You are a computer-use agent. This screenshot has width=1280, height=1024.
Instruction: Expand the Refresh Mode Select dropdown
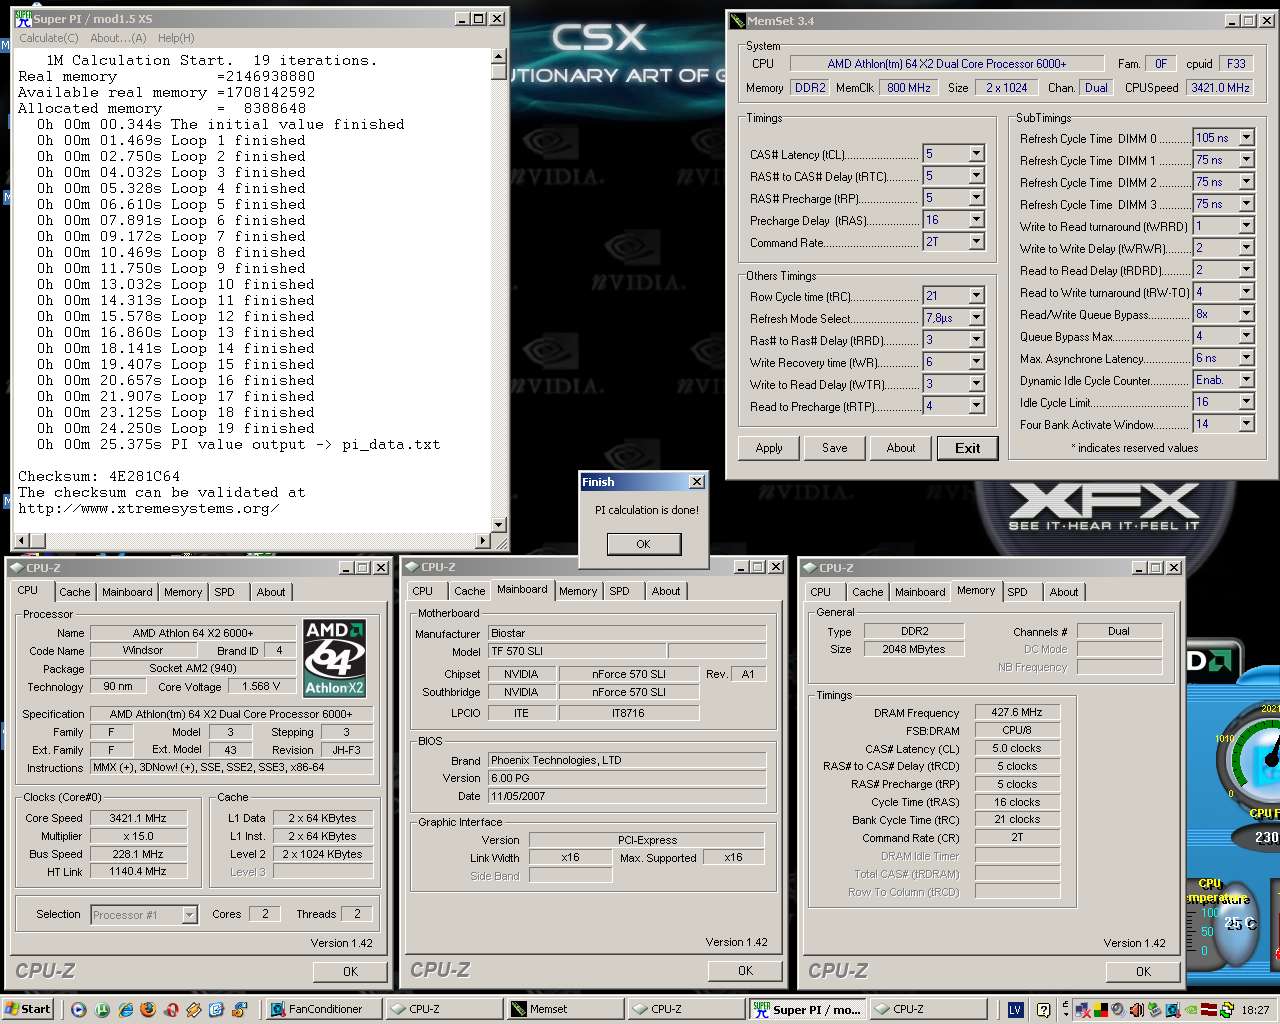click(x=976, y=318)
